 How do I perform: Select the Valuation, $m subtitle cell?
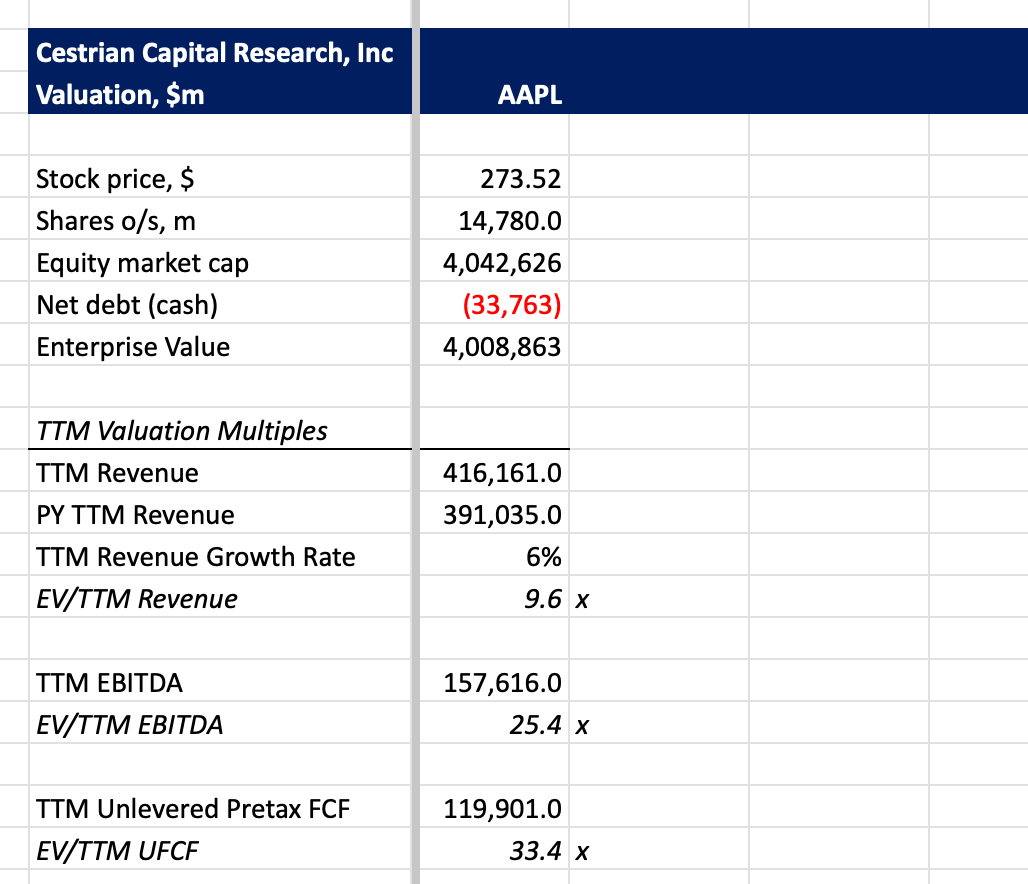point(120,95)
